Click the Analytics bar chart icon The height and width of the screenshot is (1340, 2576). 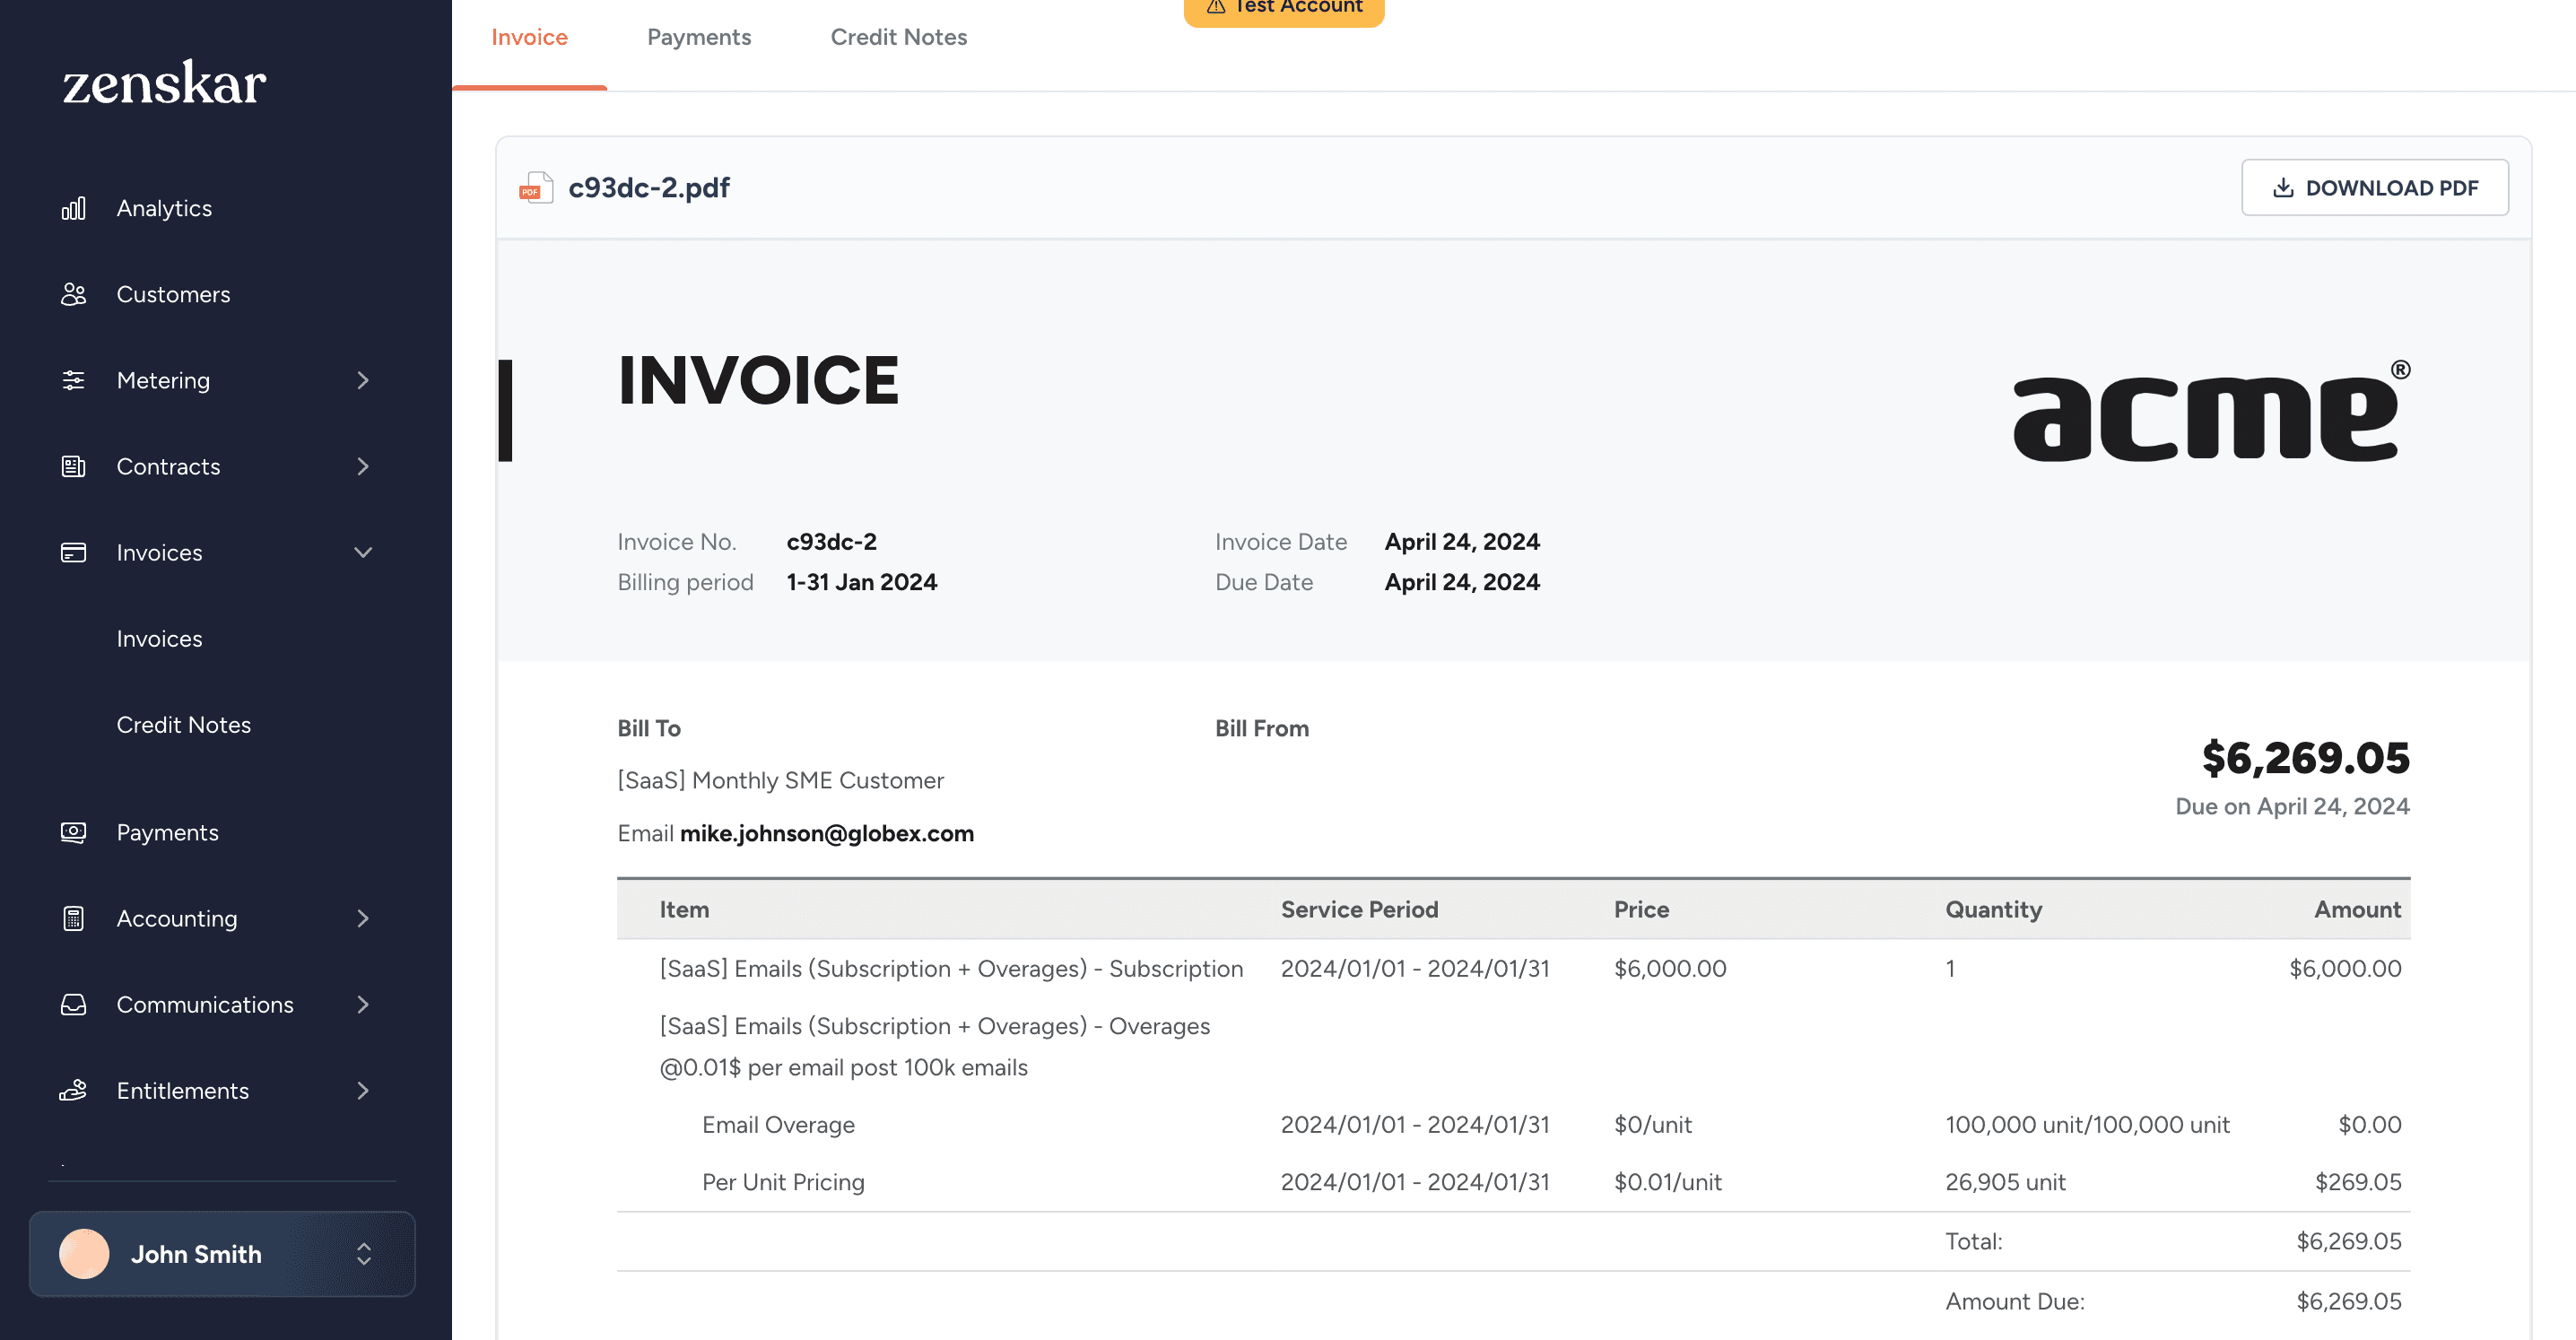(x=73, y=208)
